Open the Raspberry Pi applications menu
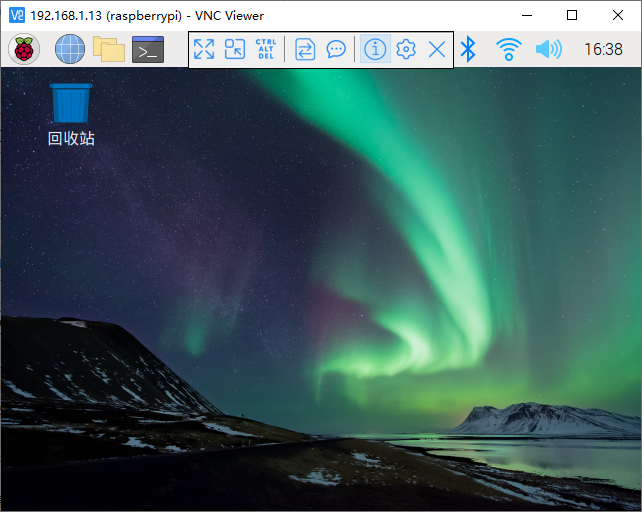The width and height of the screenshot is (642, 512). (23, 49)
